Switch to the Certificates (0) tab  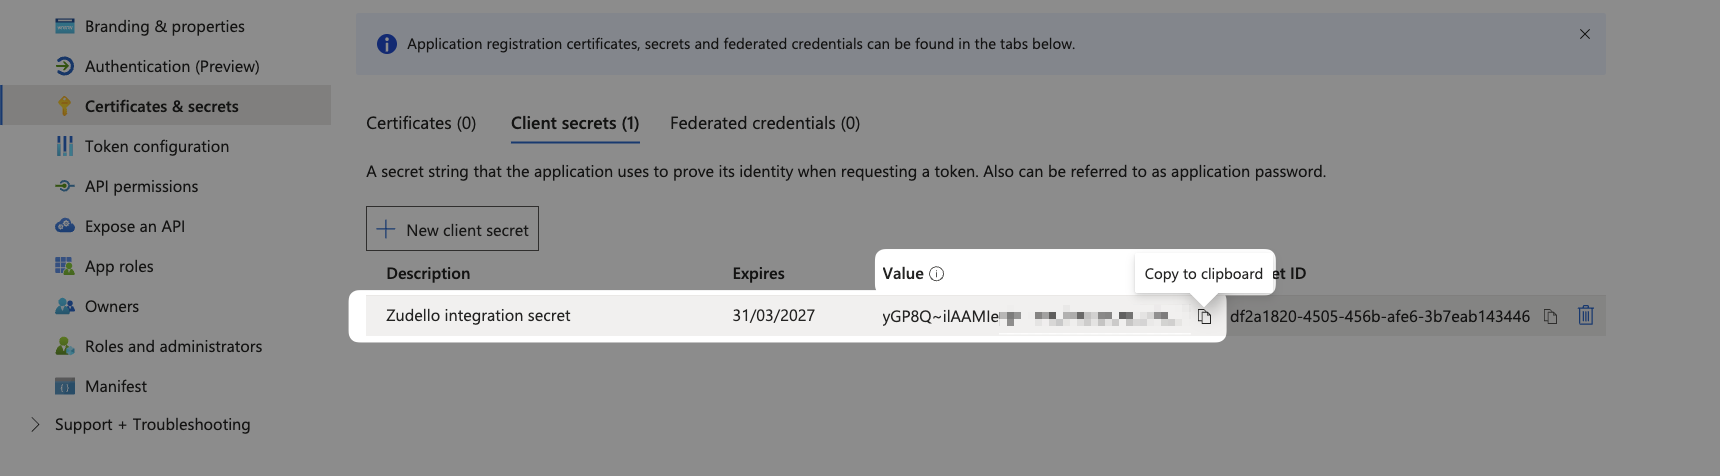pos(421,123)
